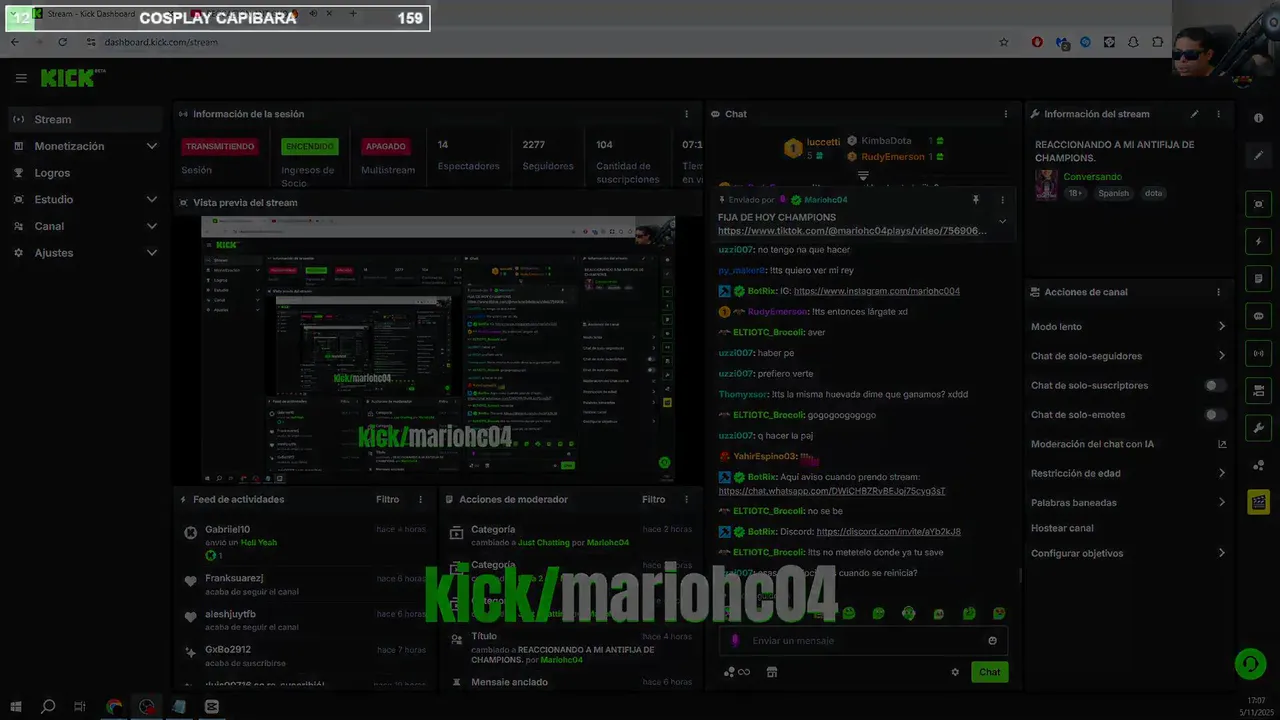
Task: Click the green support headset button
Action: click(1250, 663)
